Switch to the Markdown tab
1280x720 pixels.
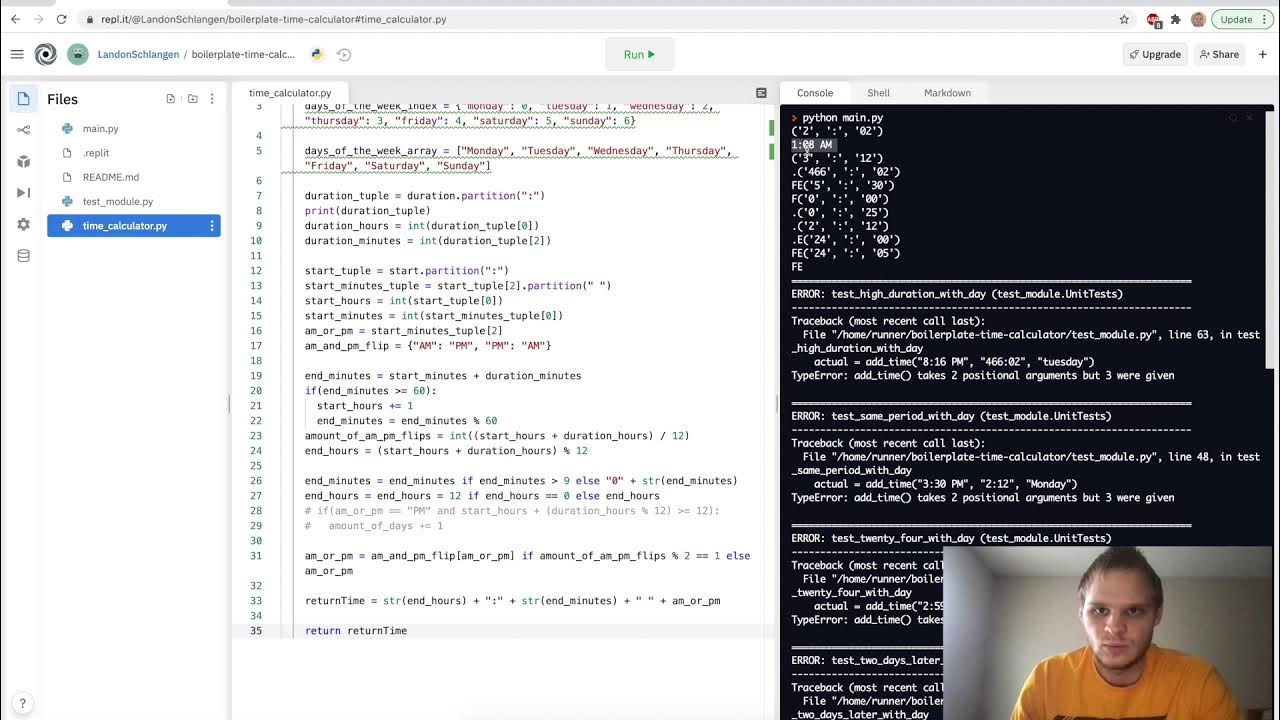pyautogui.click(x=947, y=92)
